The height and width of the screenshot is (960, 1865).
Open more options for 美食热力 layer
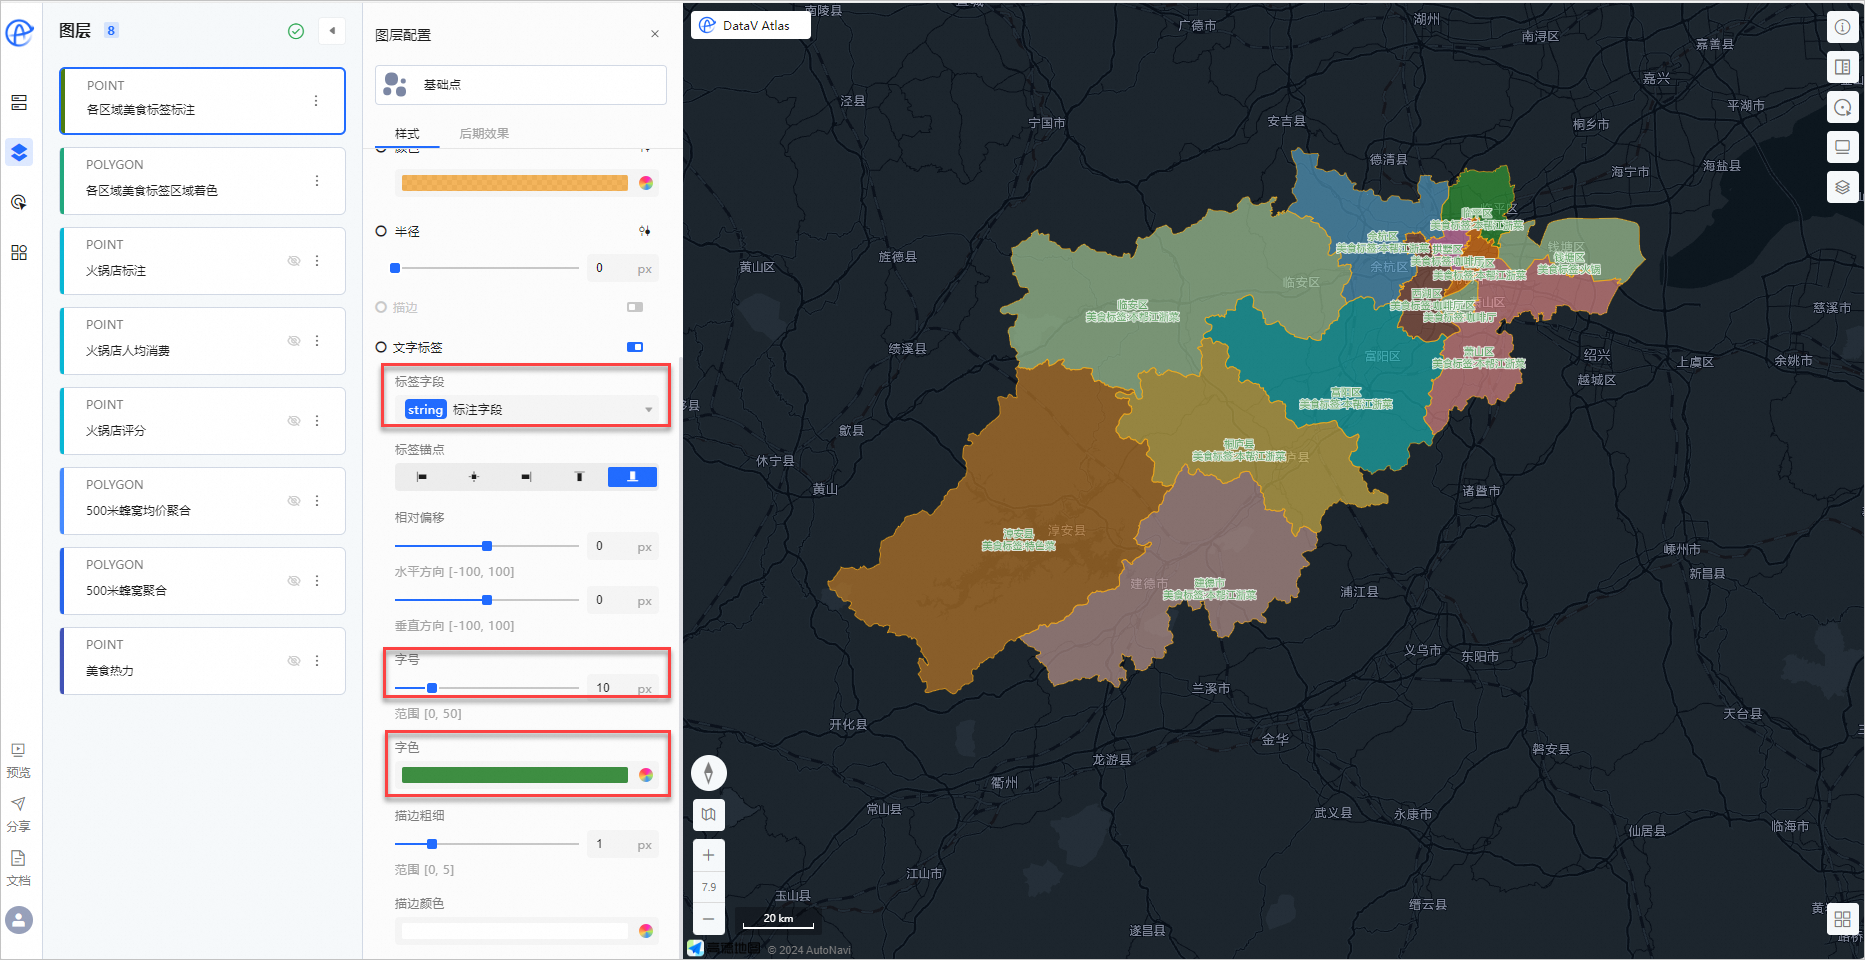click(x=317, y=661)
